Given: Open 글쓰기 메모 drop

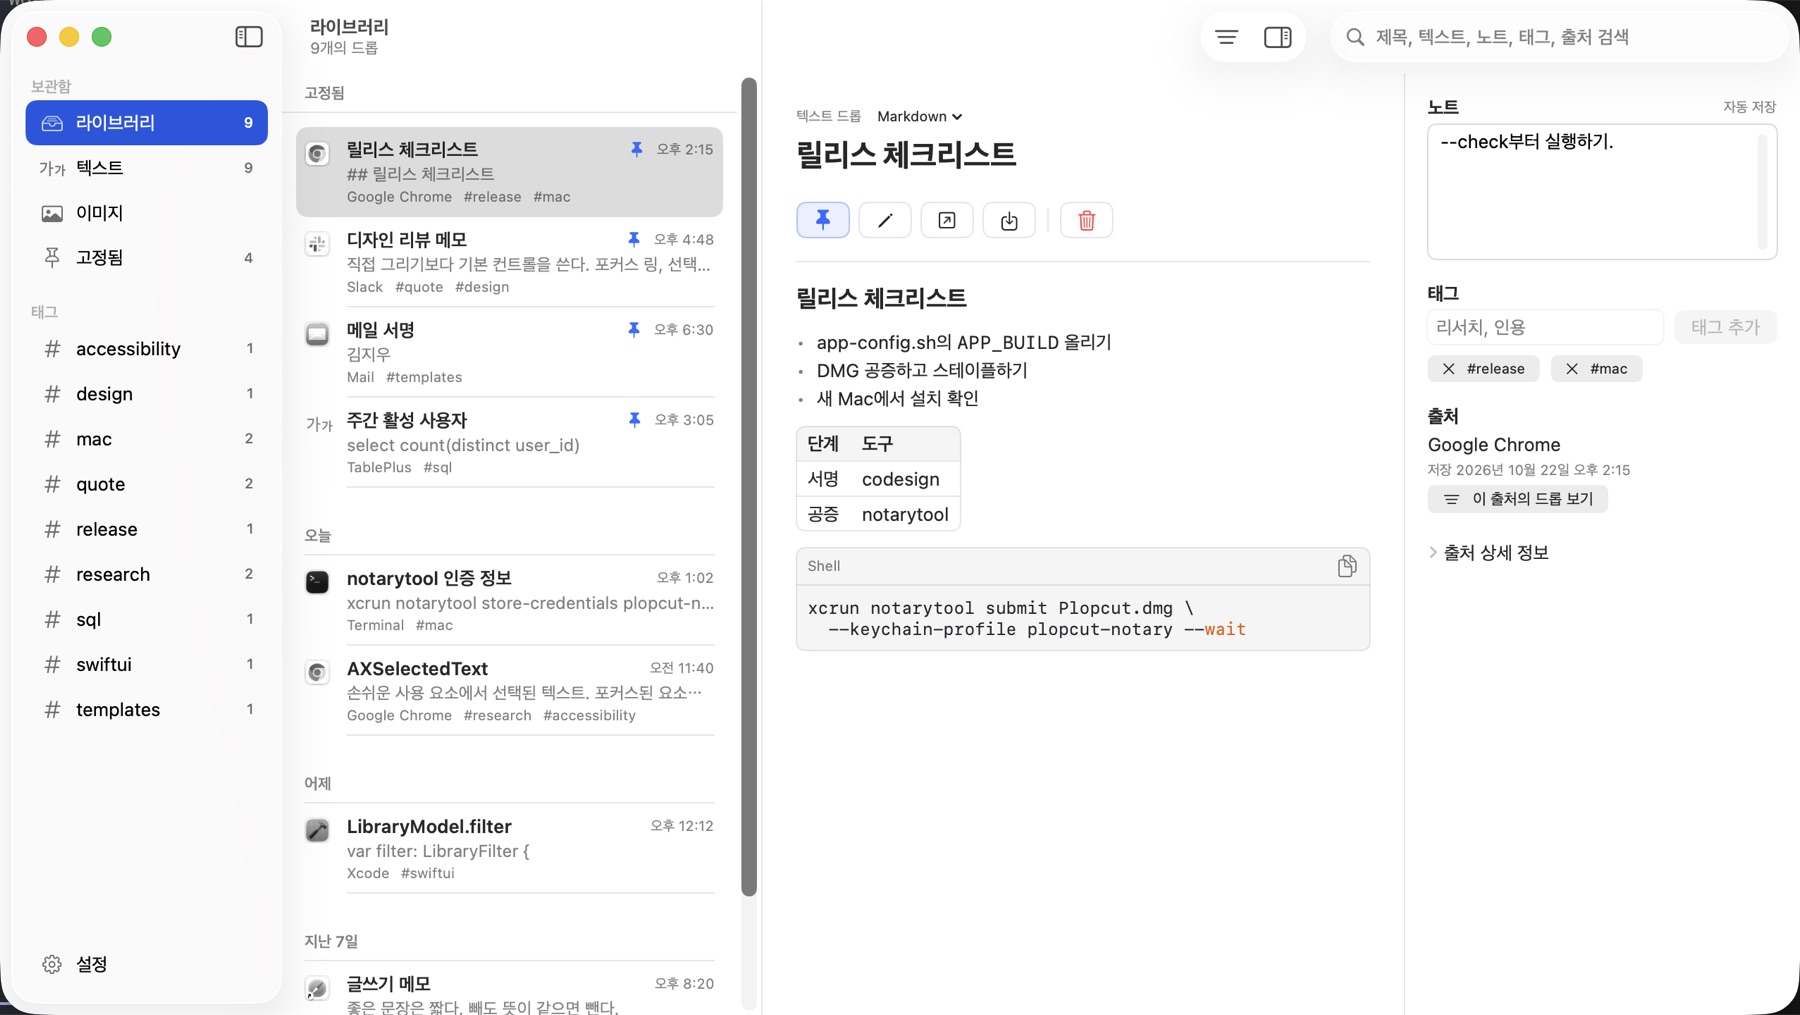Looking at the screenshot, I should [x=510, y=993].
